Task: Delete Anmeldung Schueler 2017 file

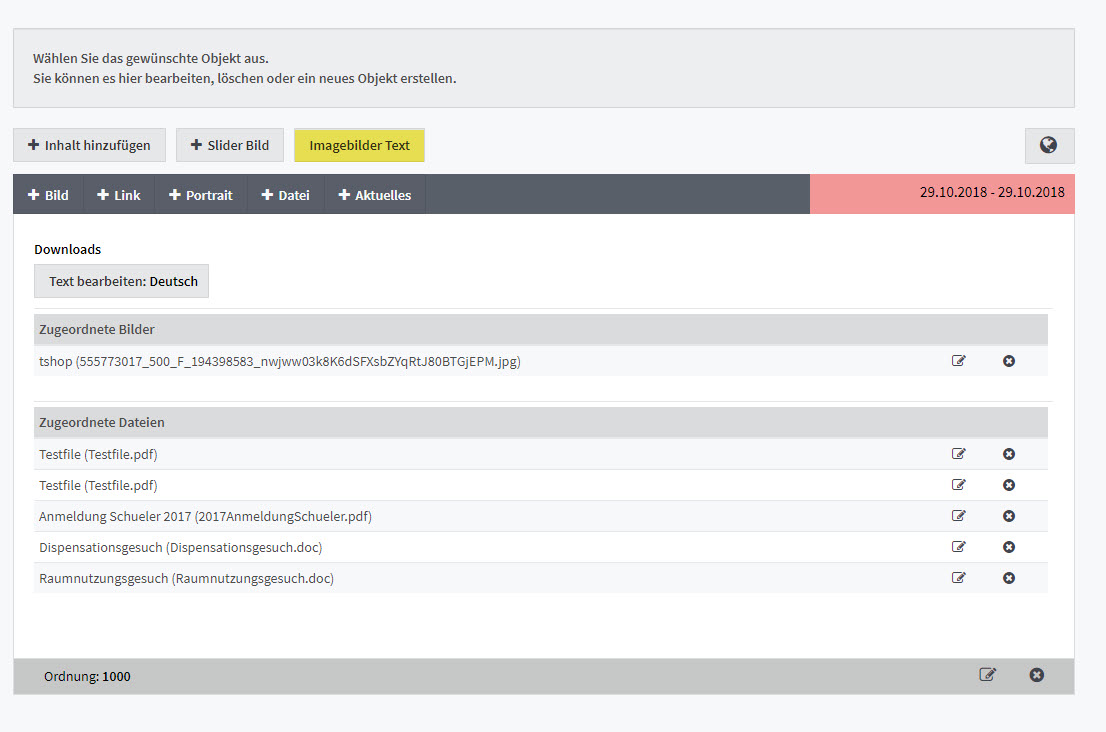Action: click(x=1009, y=516)
